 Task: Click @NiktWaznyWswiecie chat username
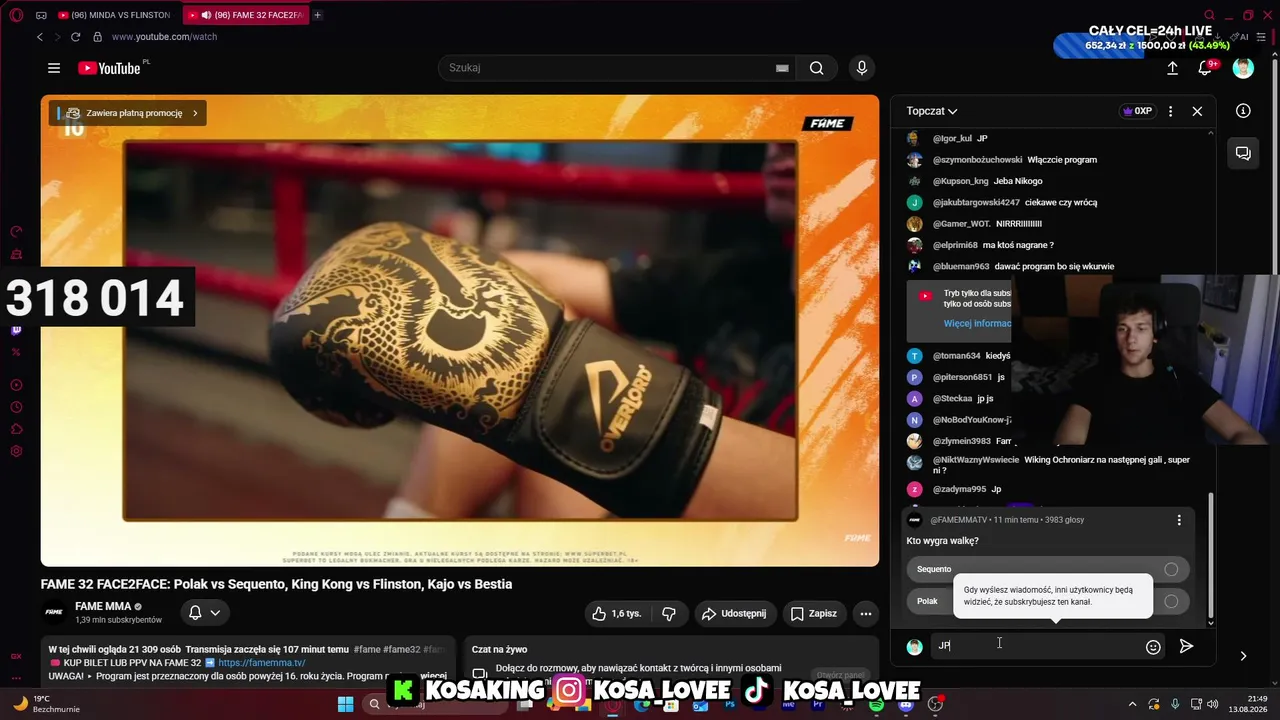(x=976, y=460)
